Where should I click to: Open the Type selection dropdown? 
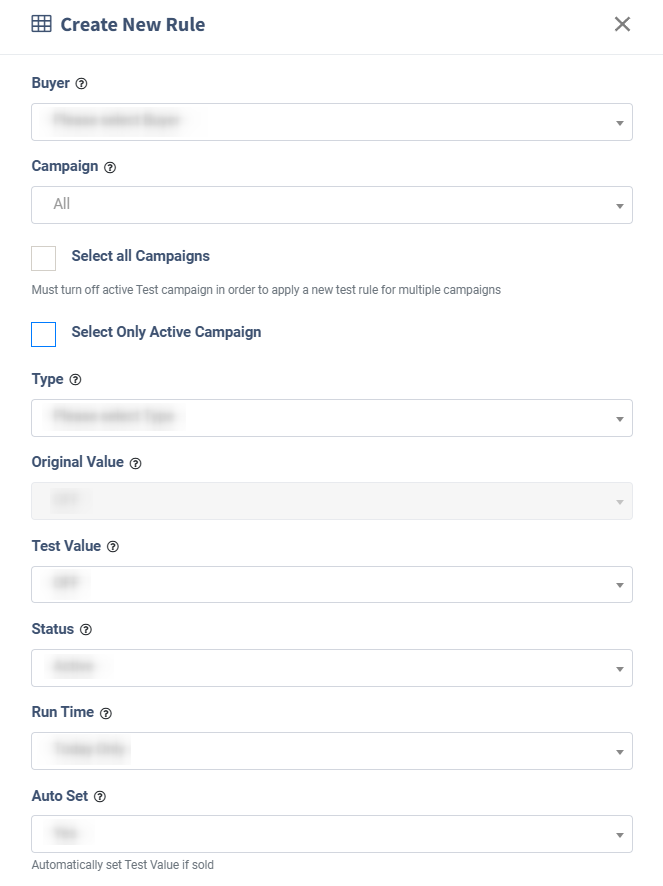point(332,418)
